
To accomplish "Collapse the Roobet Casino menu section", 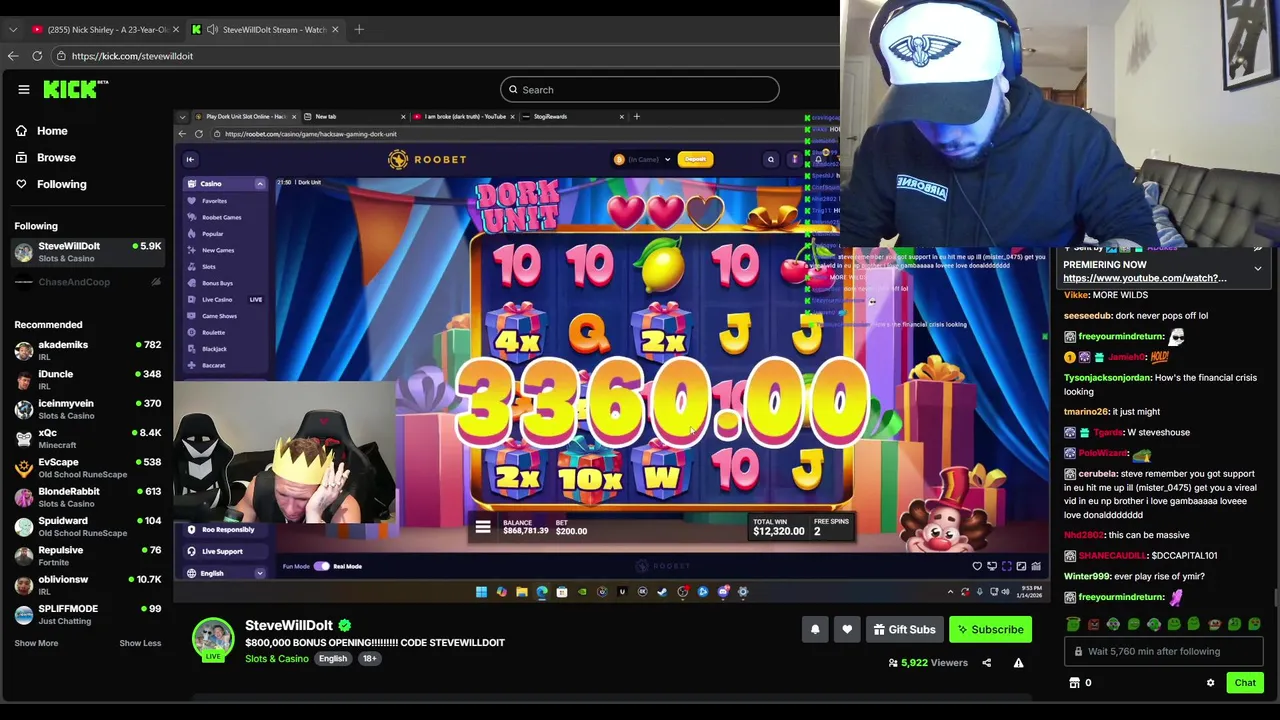I will coord(260,184).
